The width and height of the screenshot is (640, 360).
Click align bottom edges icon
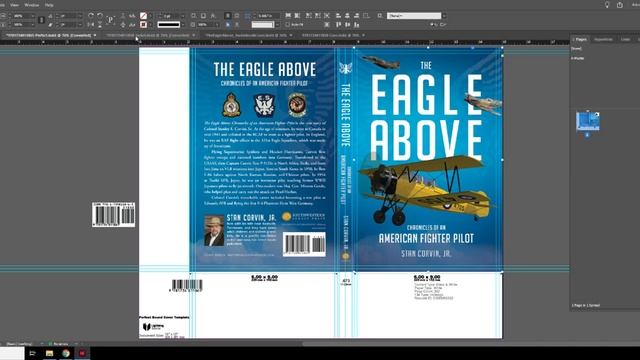pyautogui.click(x=356, y=24)
